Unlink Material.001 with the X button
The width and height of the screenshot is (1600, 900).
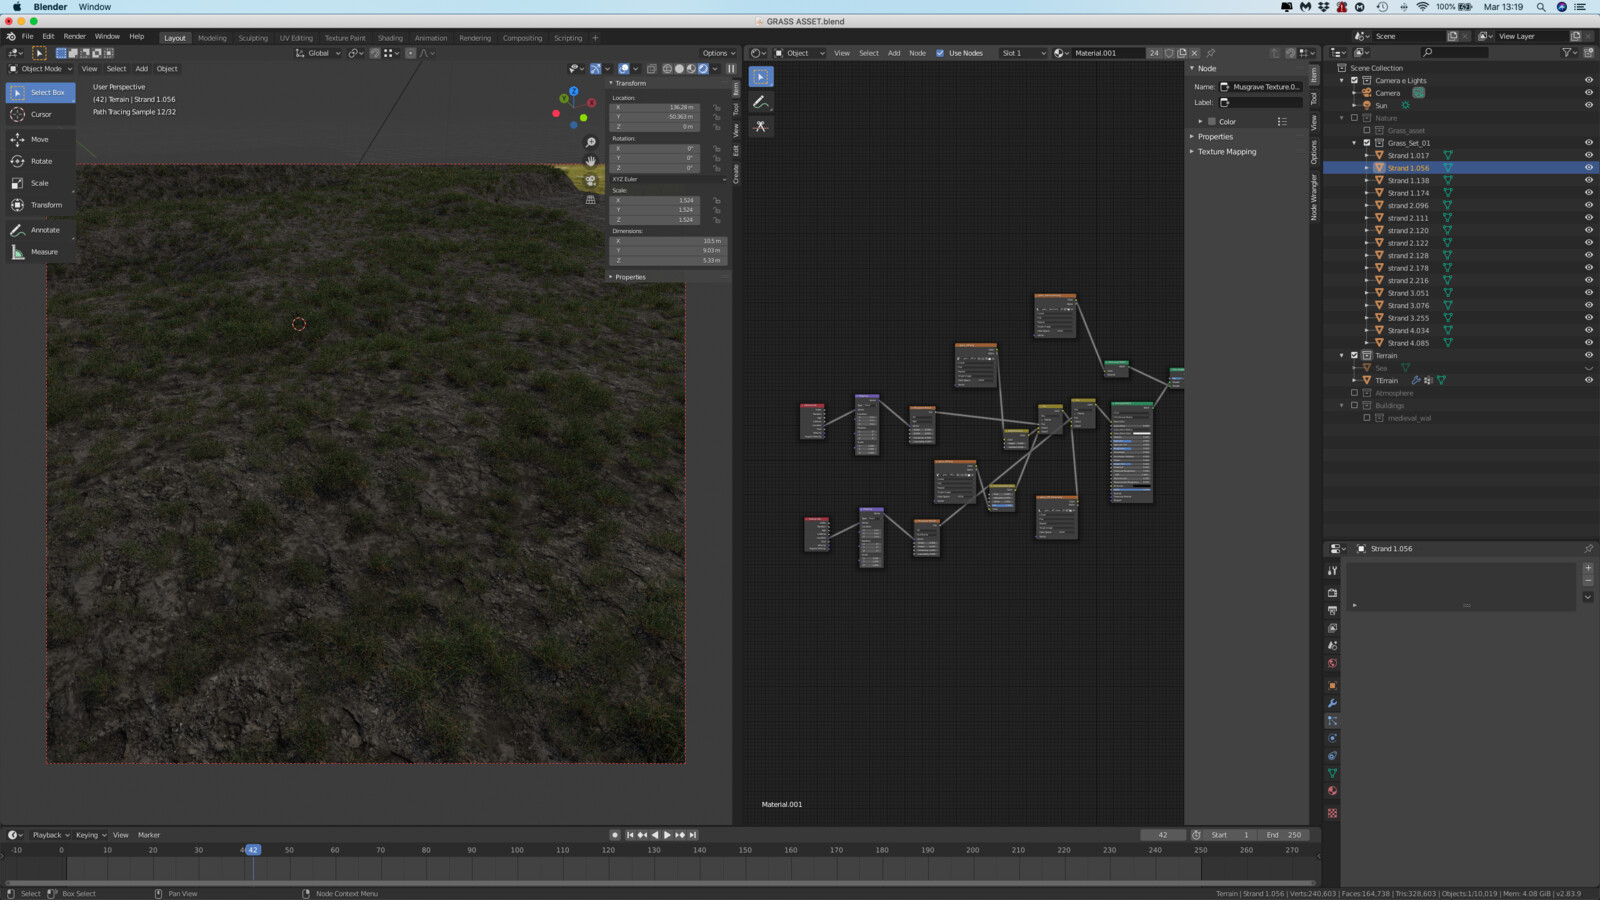1194,53
